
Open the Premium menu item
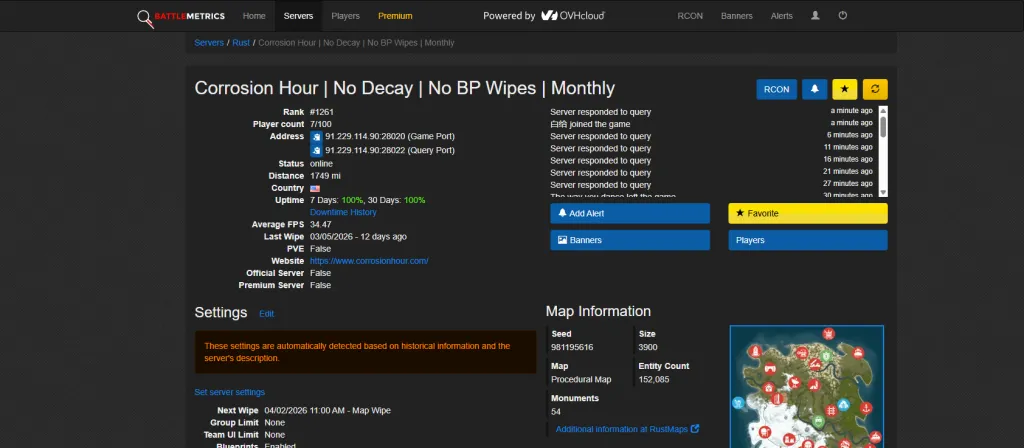(x=395, y=16)
